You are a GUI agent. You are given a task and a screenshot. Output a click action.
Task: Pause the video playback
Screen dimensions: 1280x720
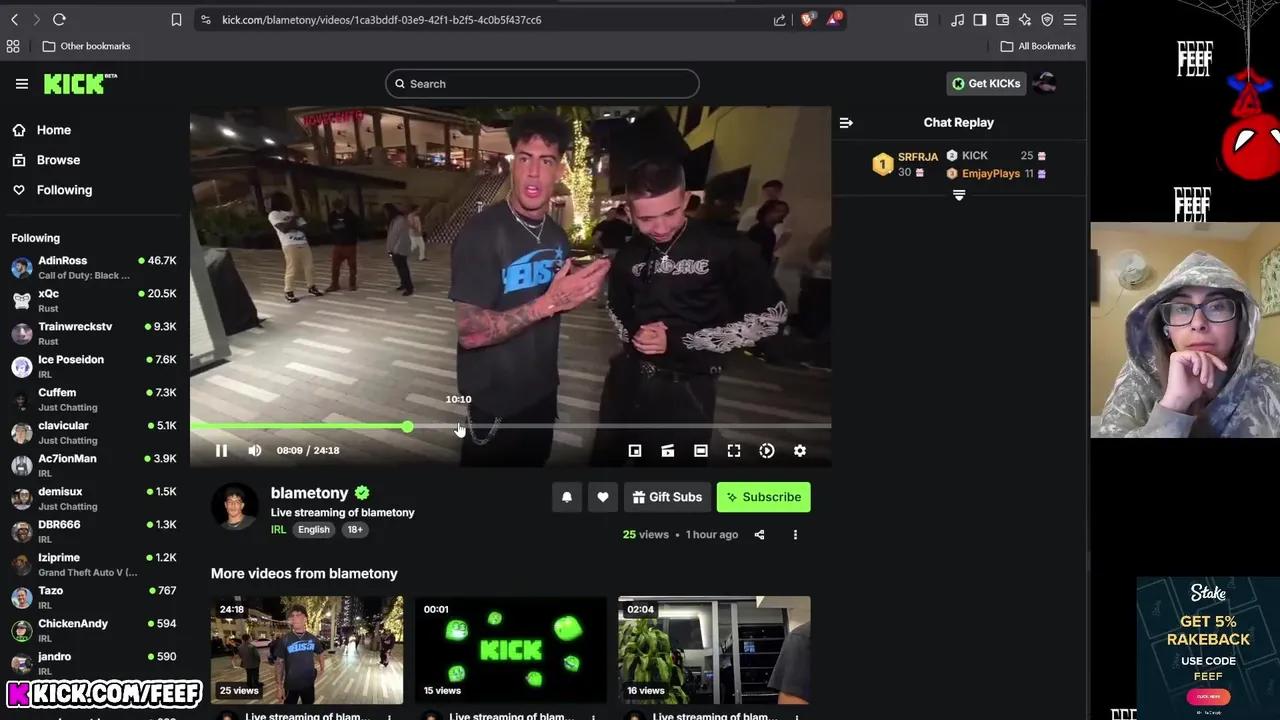coord(221,451)
